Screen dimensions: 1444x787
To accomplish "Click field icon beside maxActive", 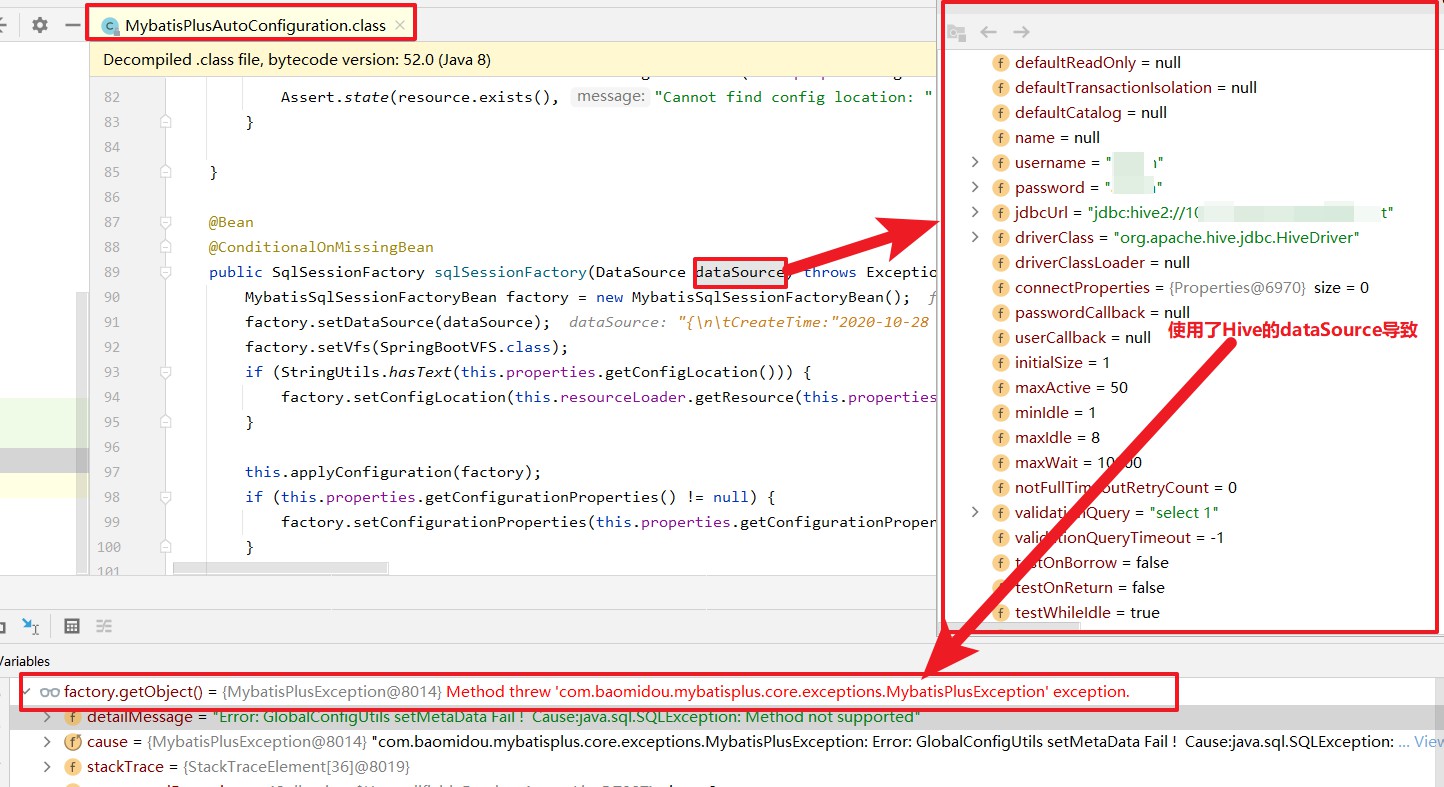I will [1000, 387].
